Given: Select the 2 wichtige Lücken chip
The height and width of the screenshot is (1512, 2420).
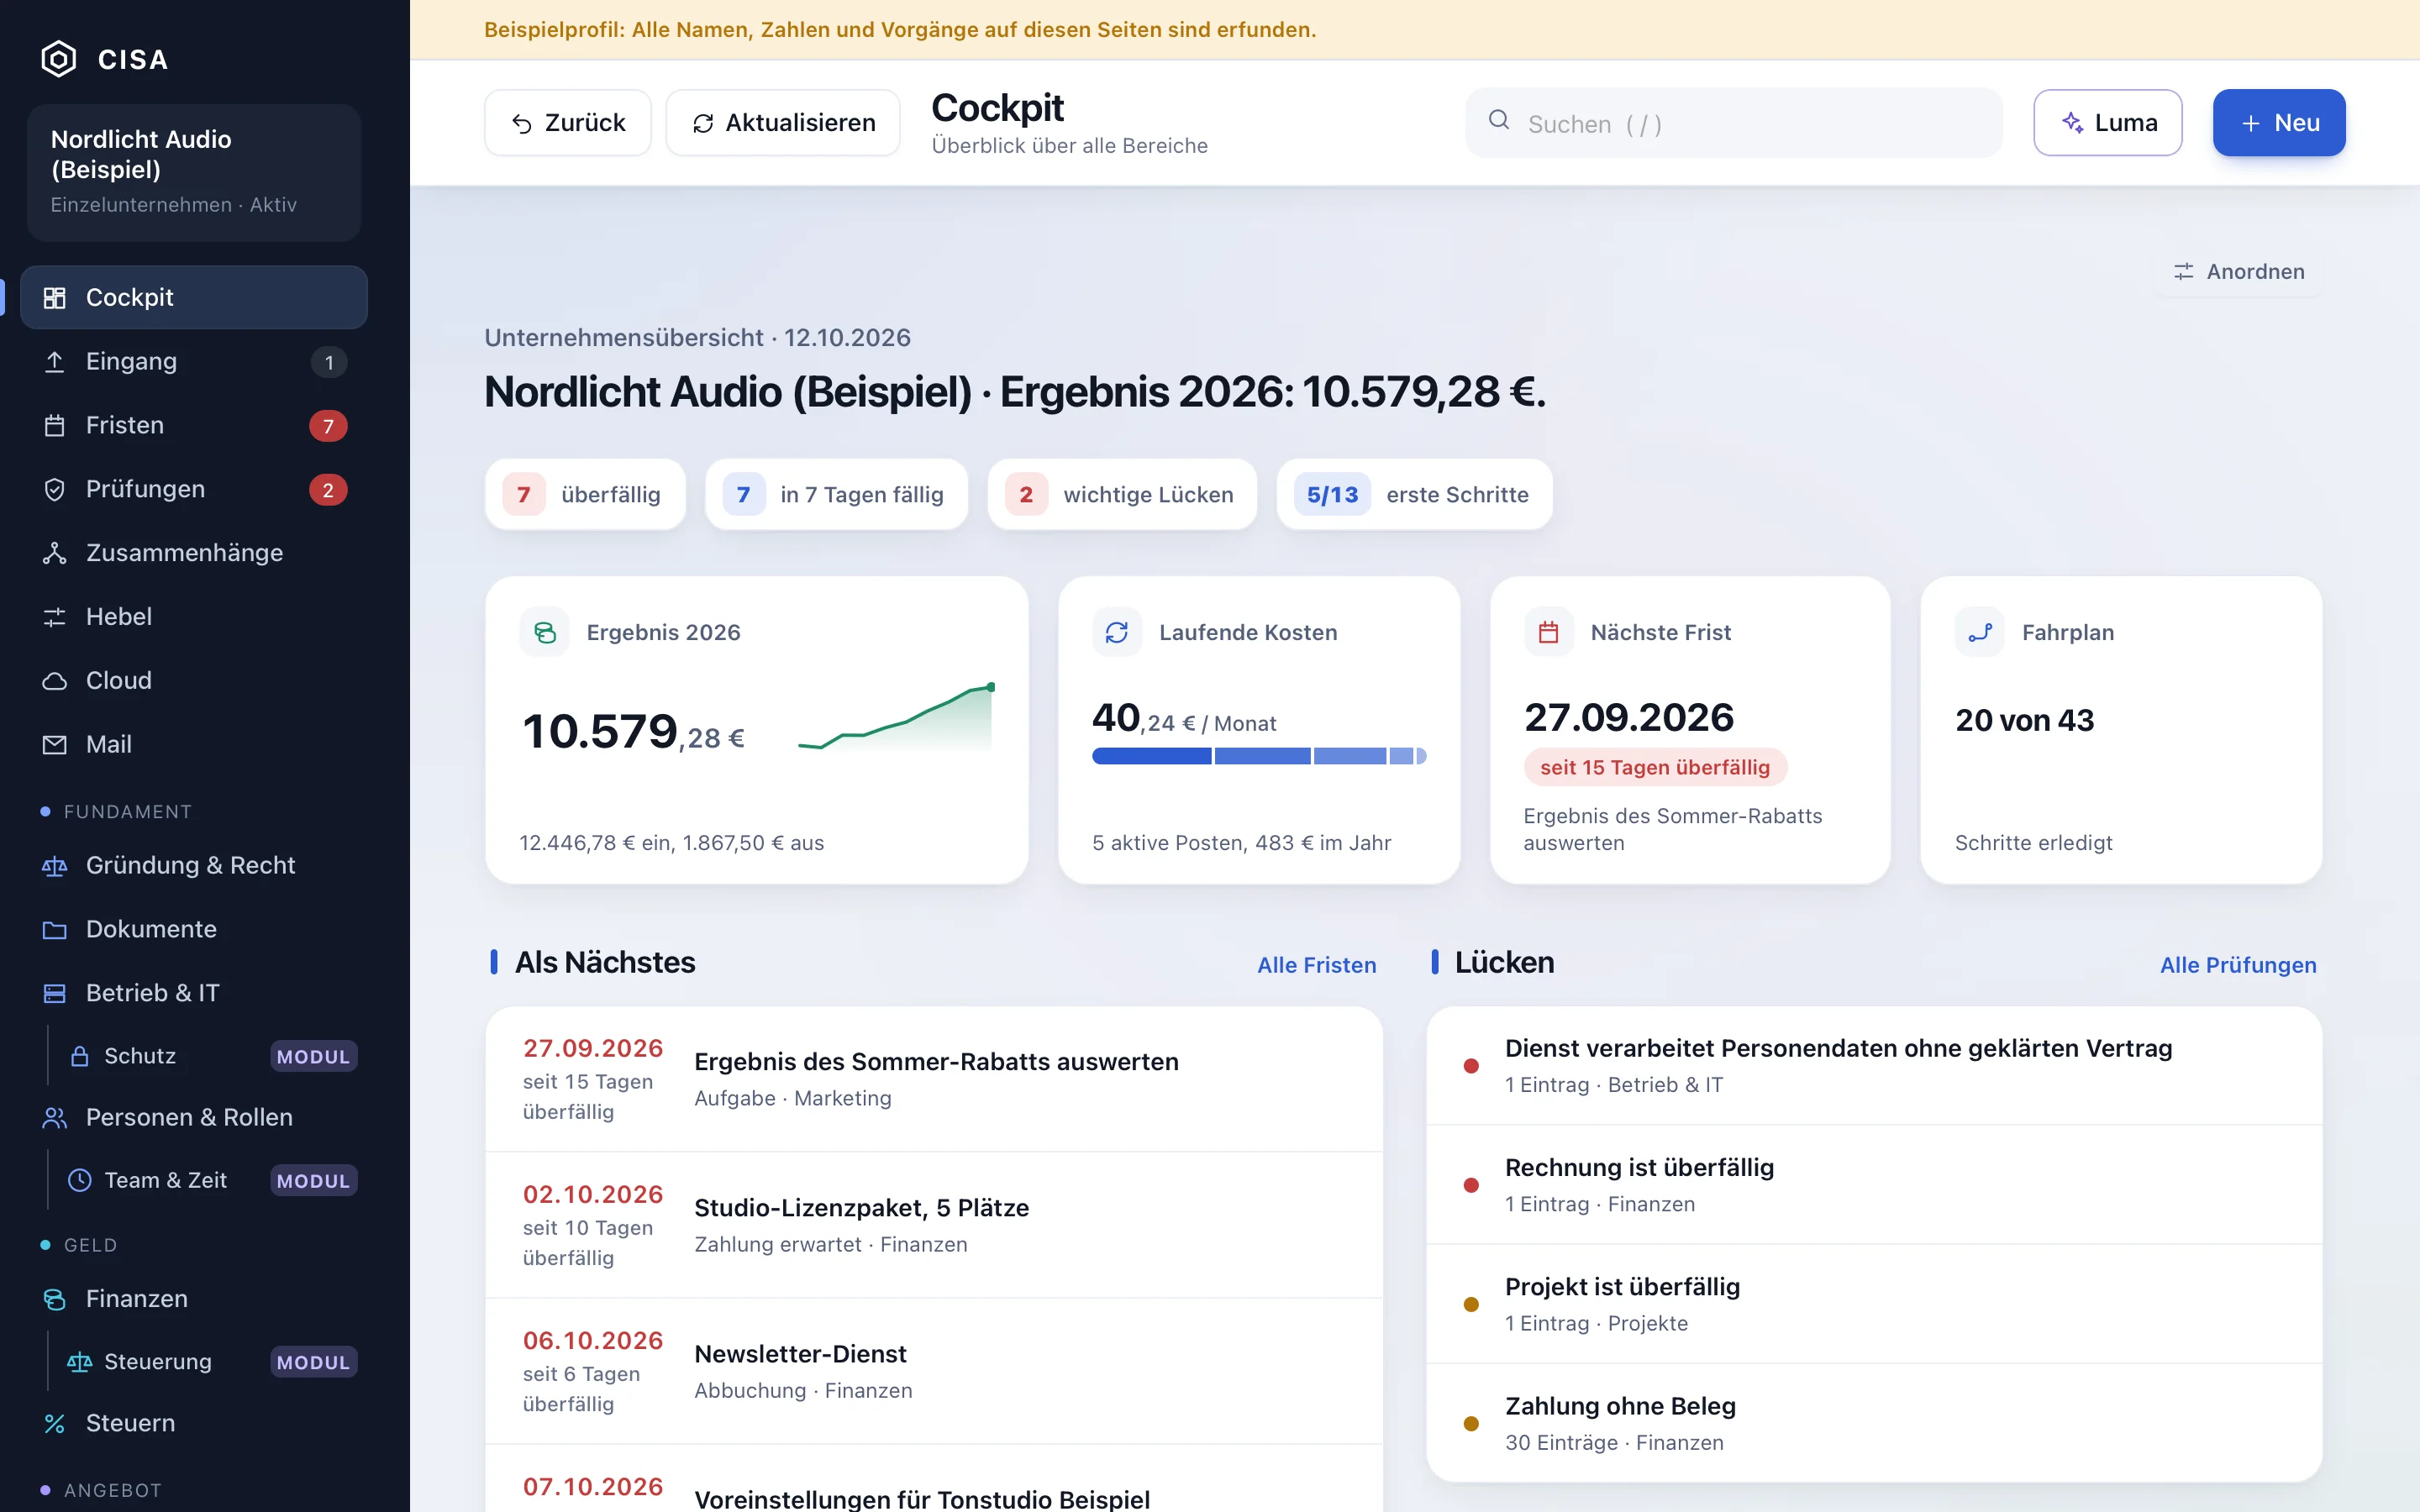Looking at the screenshot, I should coord(1122,494).
